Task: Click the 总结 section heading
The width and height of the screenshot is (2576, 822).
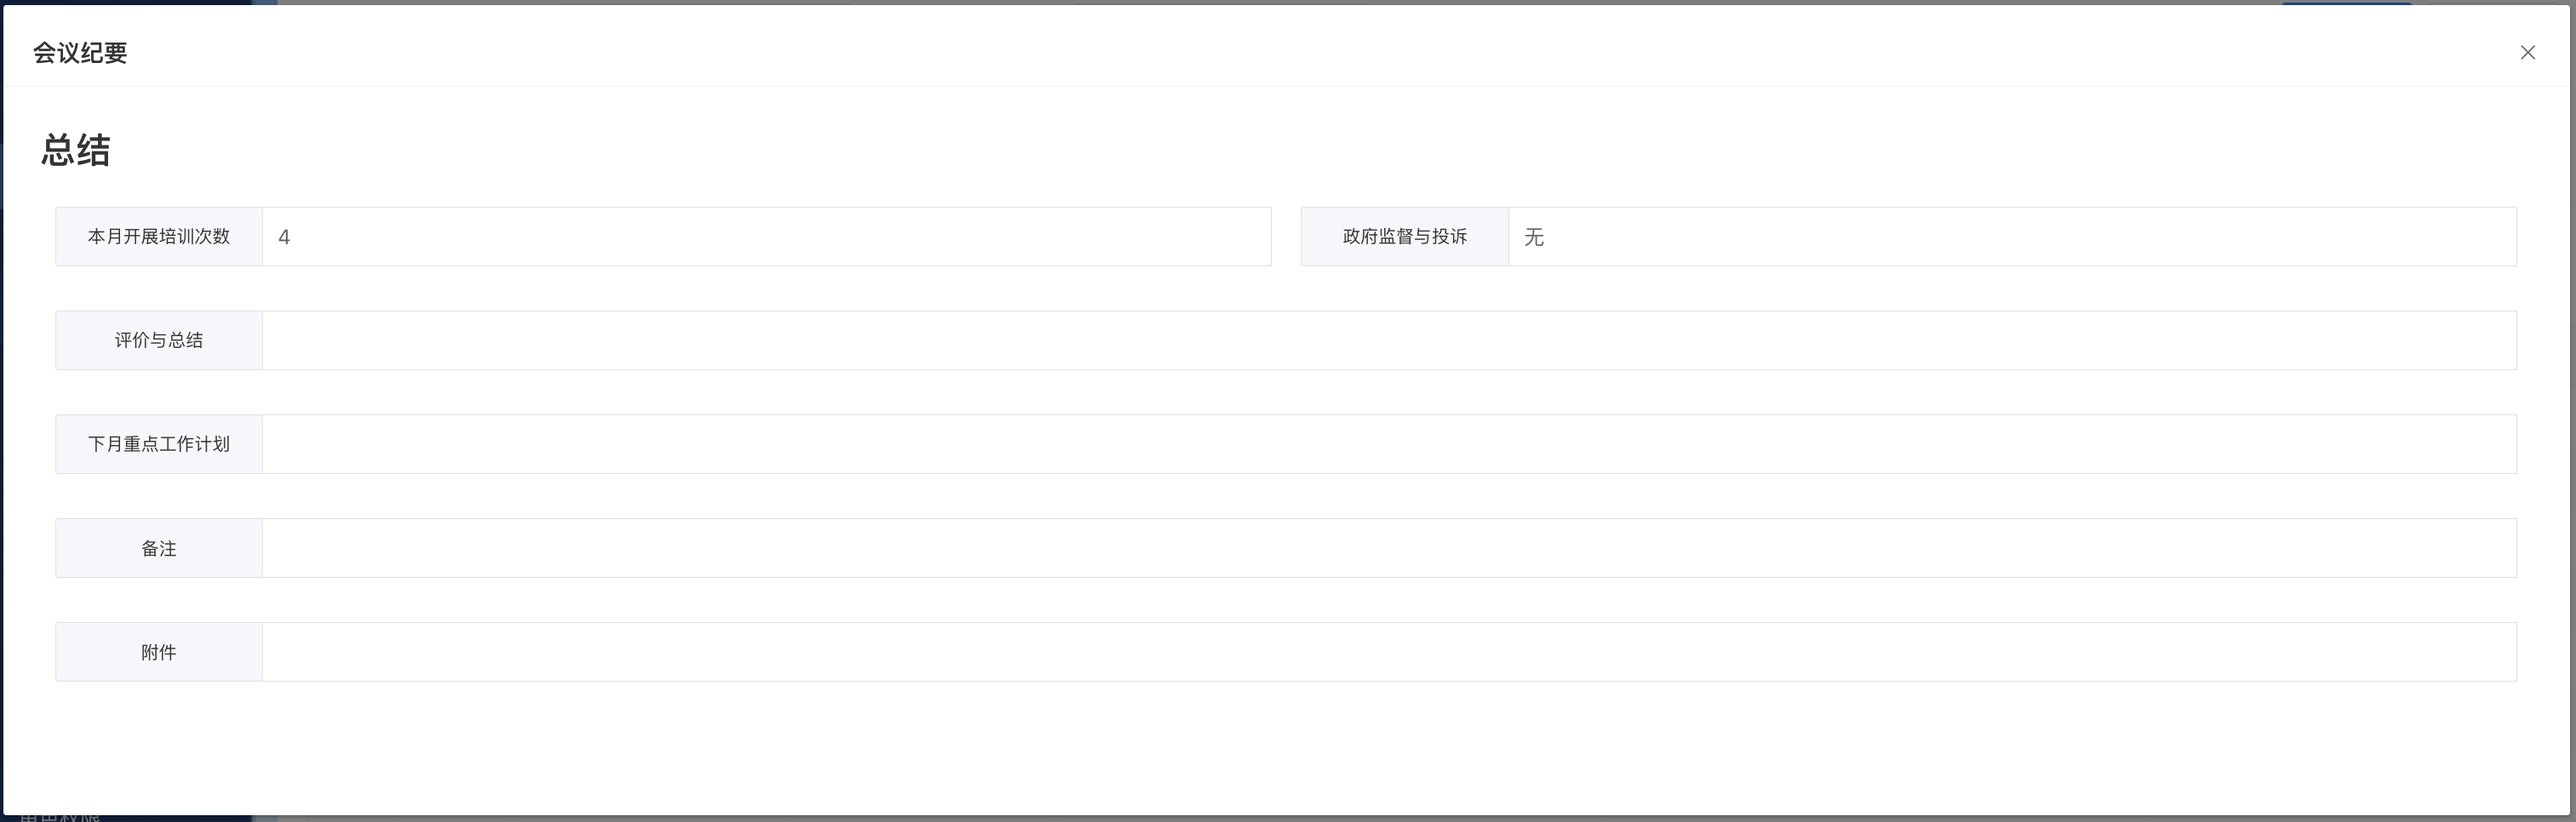Action: [x=76, y=150]
